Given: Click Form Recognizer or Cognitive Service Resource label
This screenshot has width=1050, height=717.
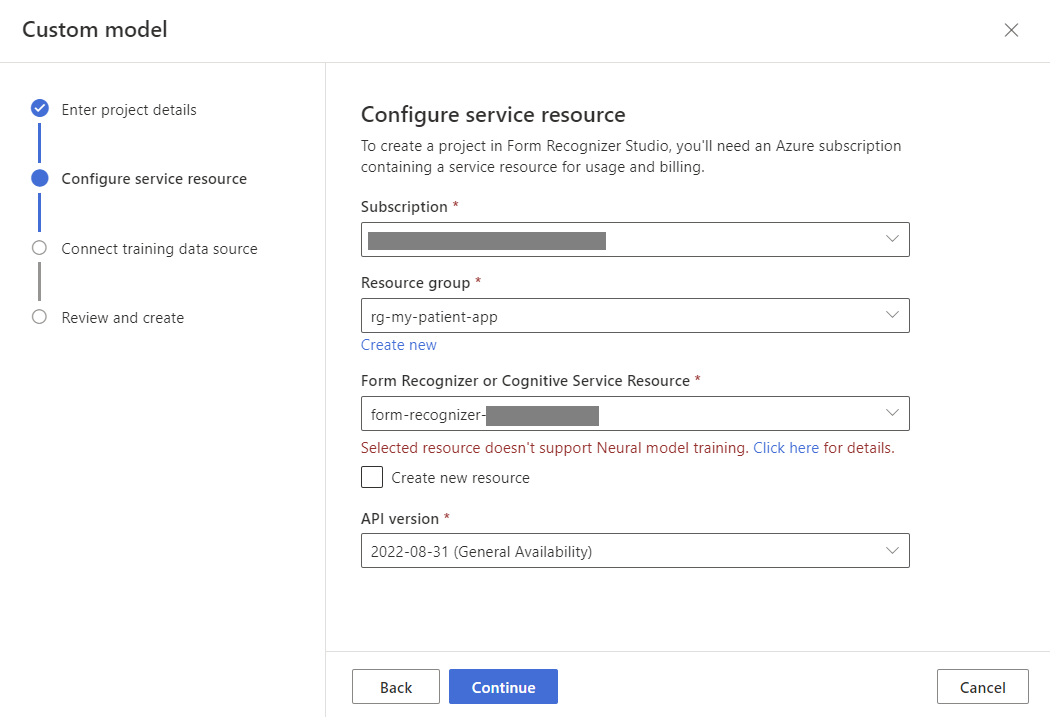Looking at the screenshot, I should point(525,381).
